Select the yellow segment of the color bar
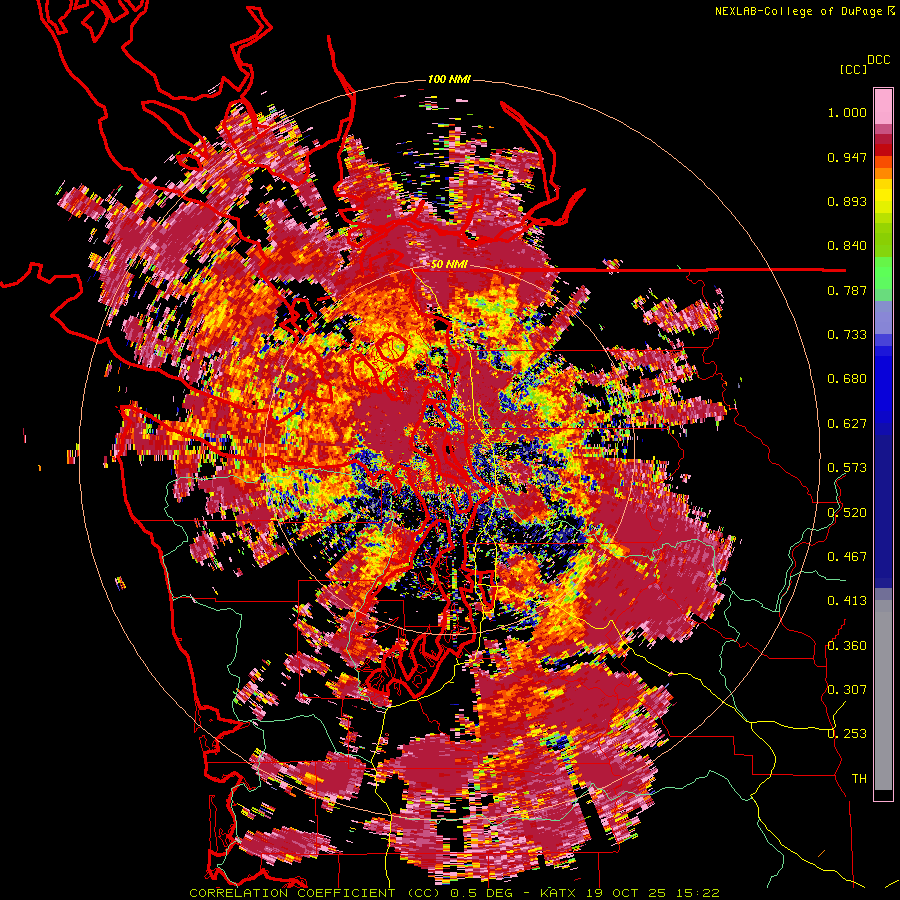This screenshot has height=900, width=900. coord(883,197)
